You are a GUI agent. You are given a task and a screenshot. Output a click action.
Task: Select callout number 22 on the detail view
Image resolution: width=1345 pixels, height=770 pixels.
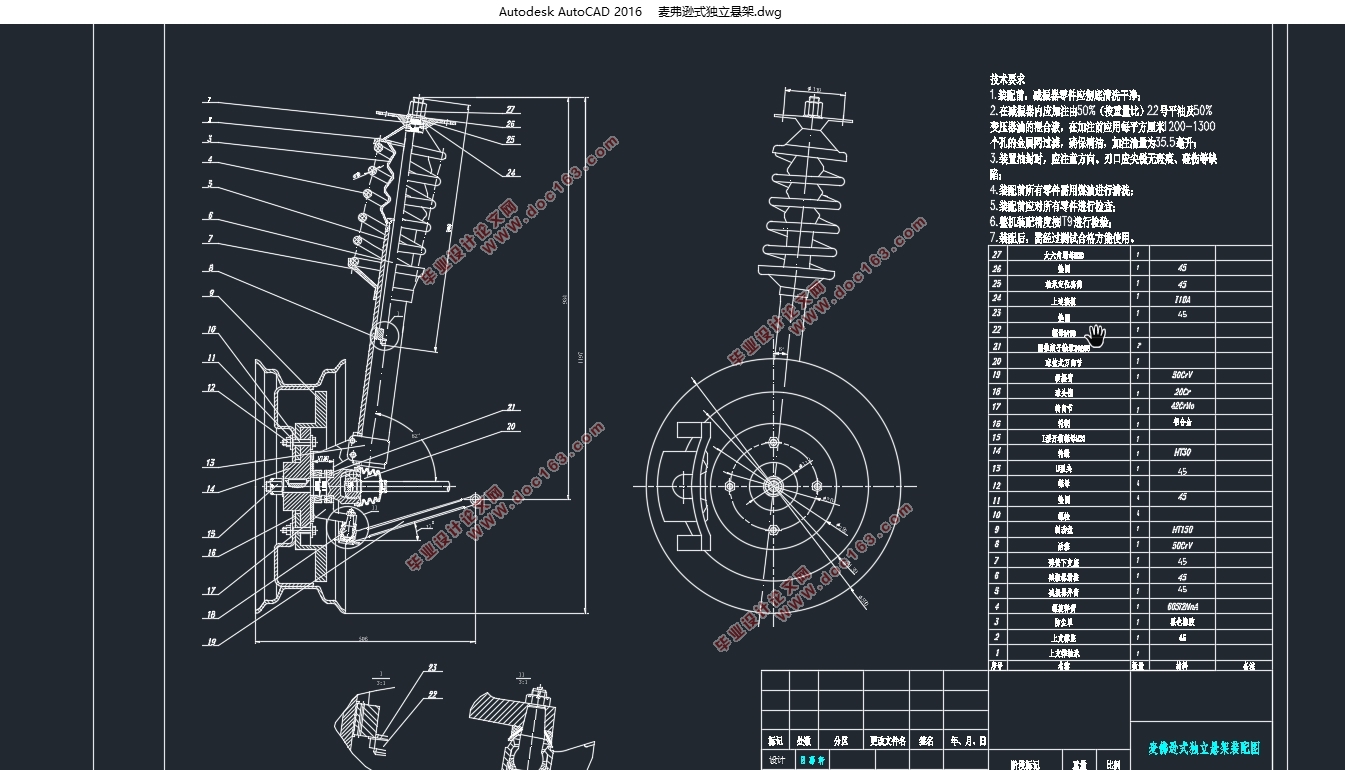click(x=433, y=693)
